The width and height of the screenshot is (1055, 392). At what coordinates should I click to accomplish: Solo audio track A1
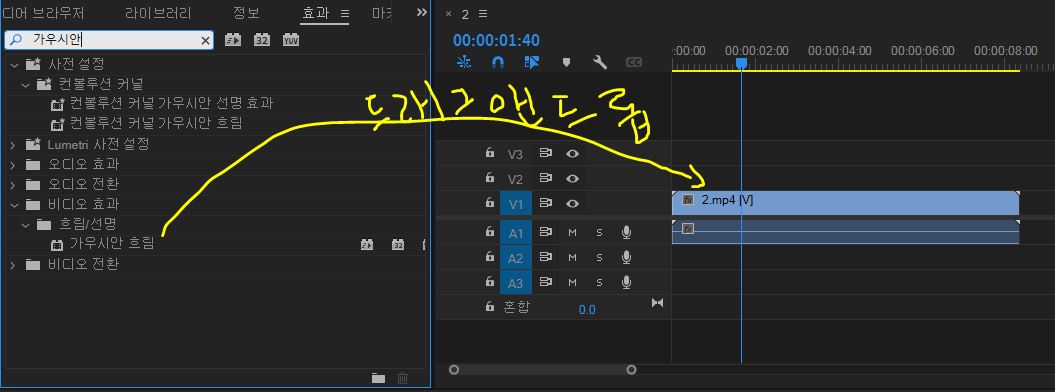click(599, 233)
